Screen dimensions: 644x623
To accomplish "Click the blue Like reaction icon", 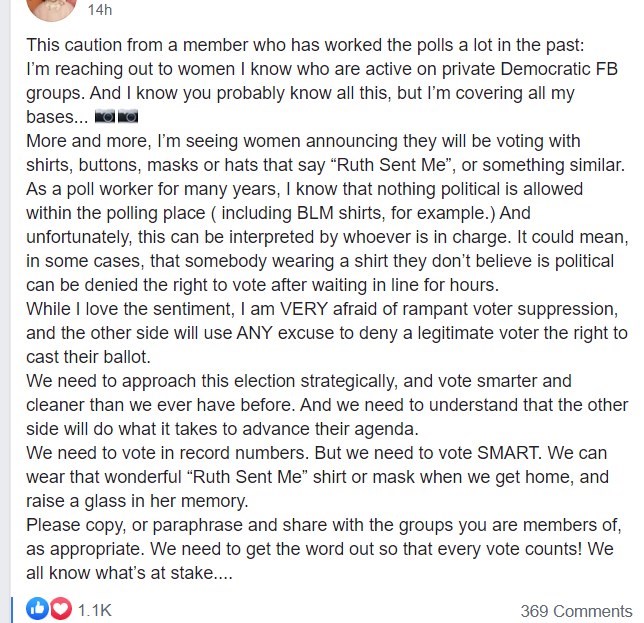I will click(x=37, y=608).
